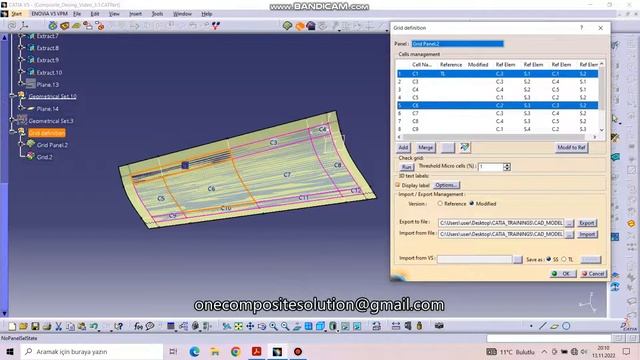Expand the Extract.10 tree node
The width and height of the screenshot is (640, 360).
pos(22,72)
